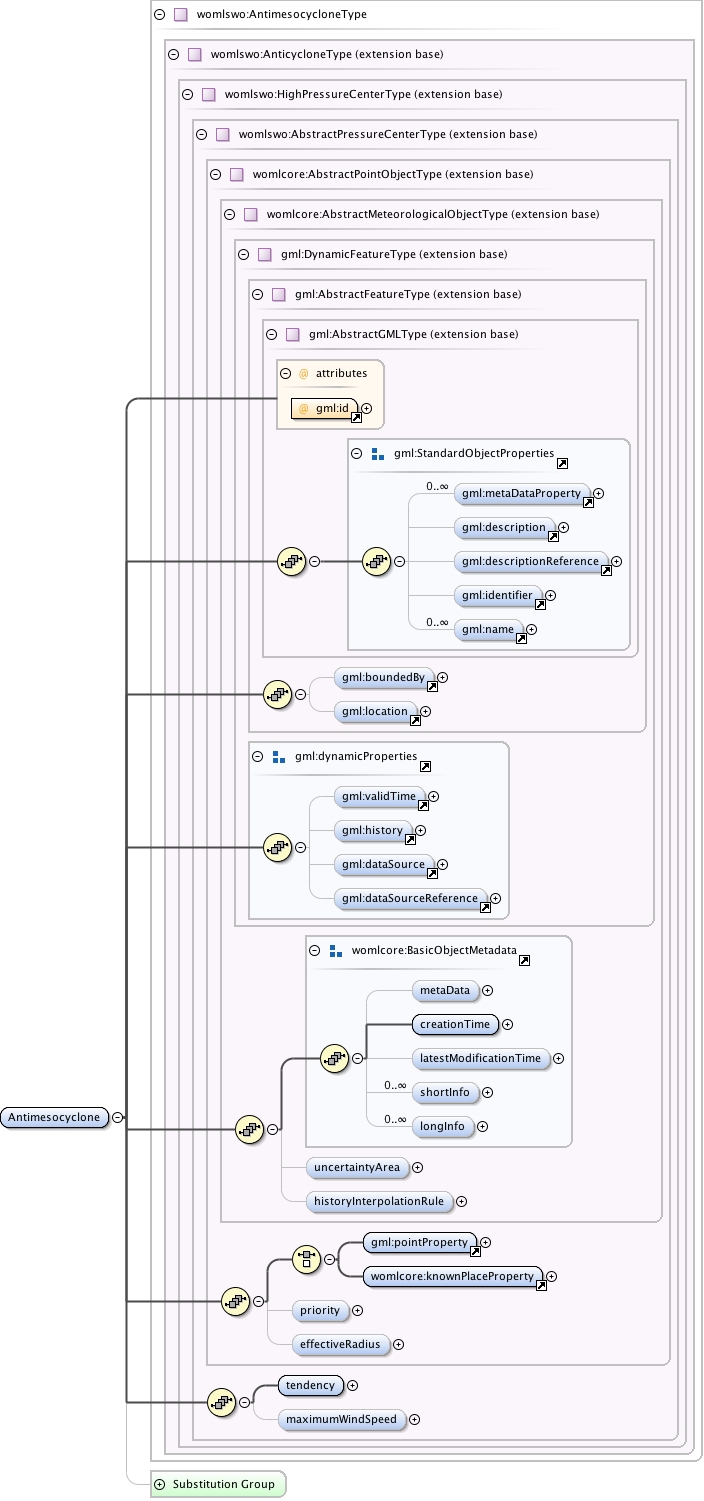Collapse gml:dynamicProperties group
This screenshot has height=1501, width=704.
click(x=259, y=756)
